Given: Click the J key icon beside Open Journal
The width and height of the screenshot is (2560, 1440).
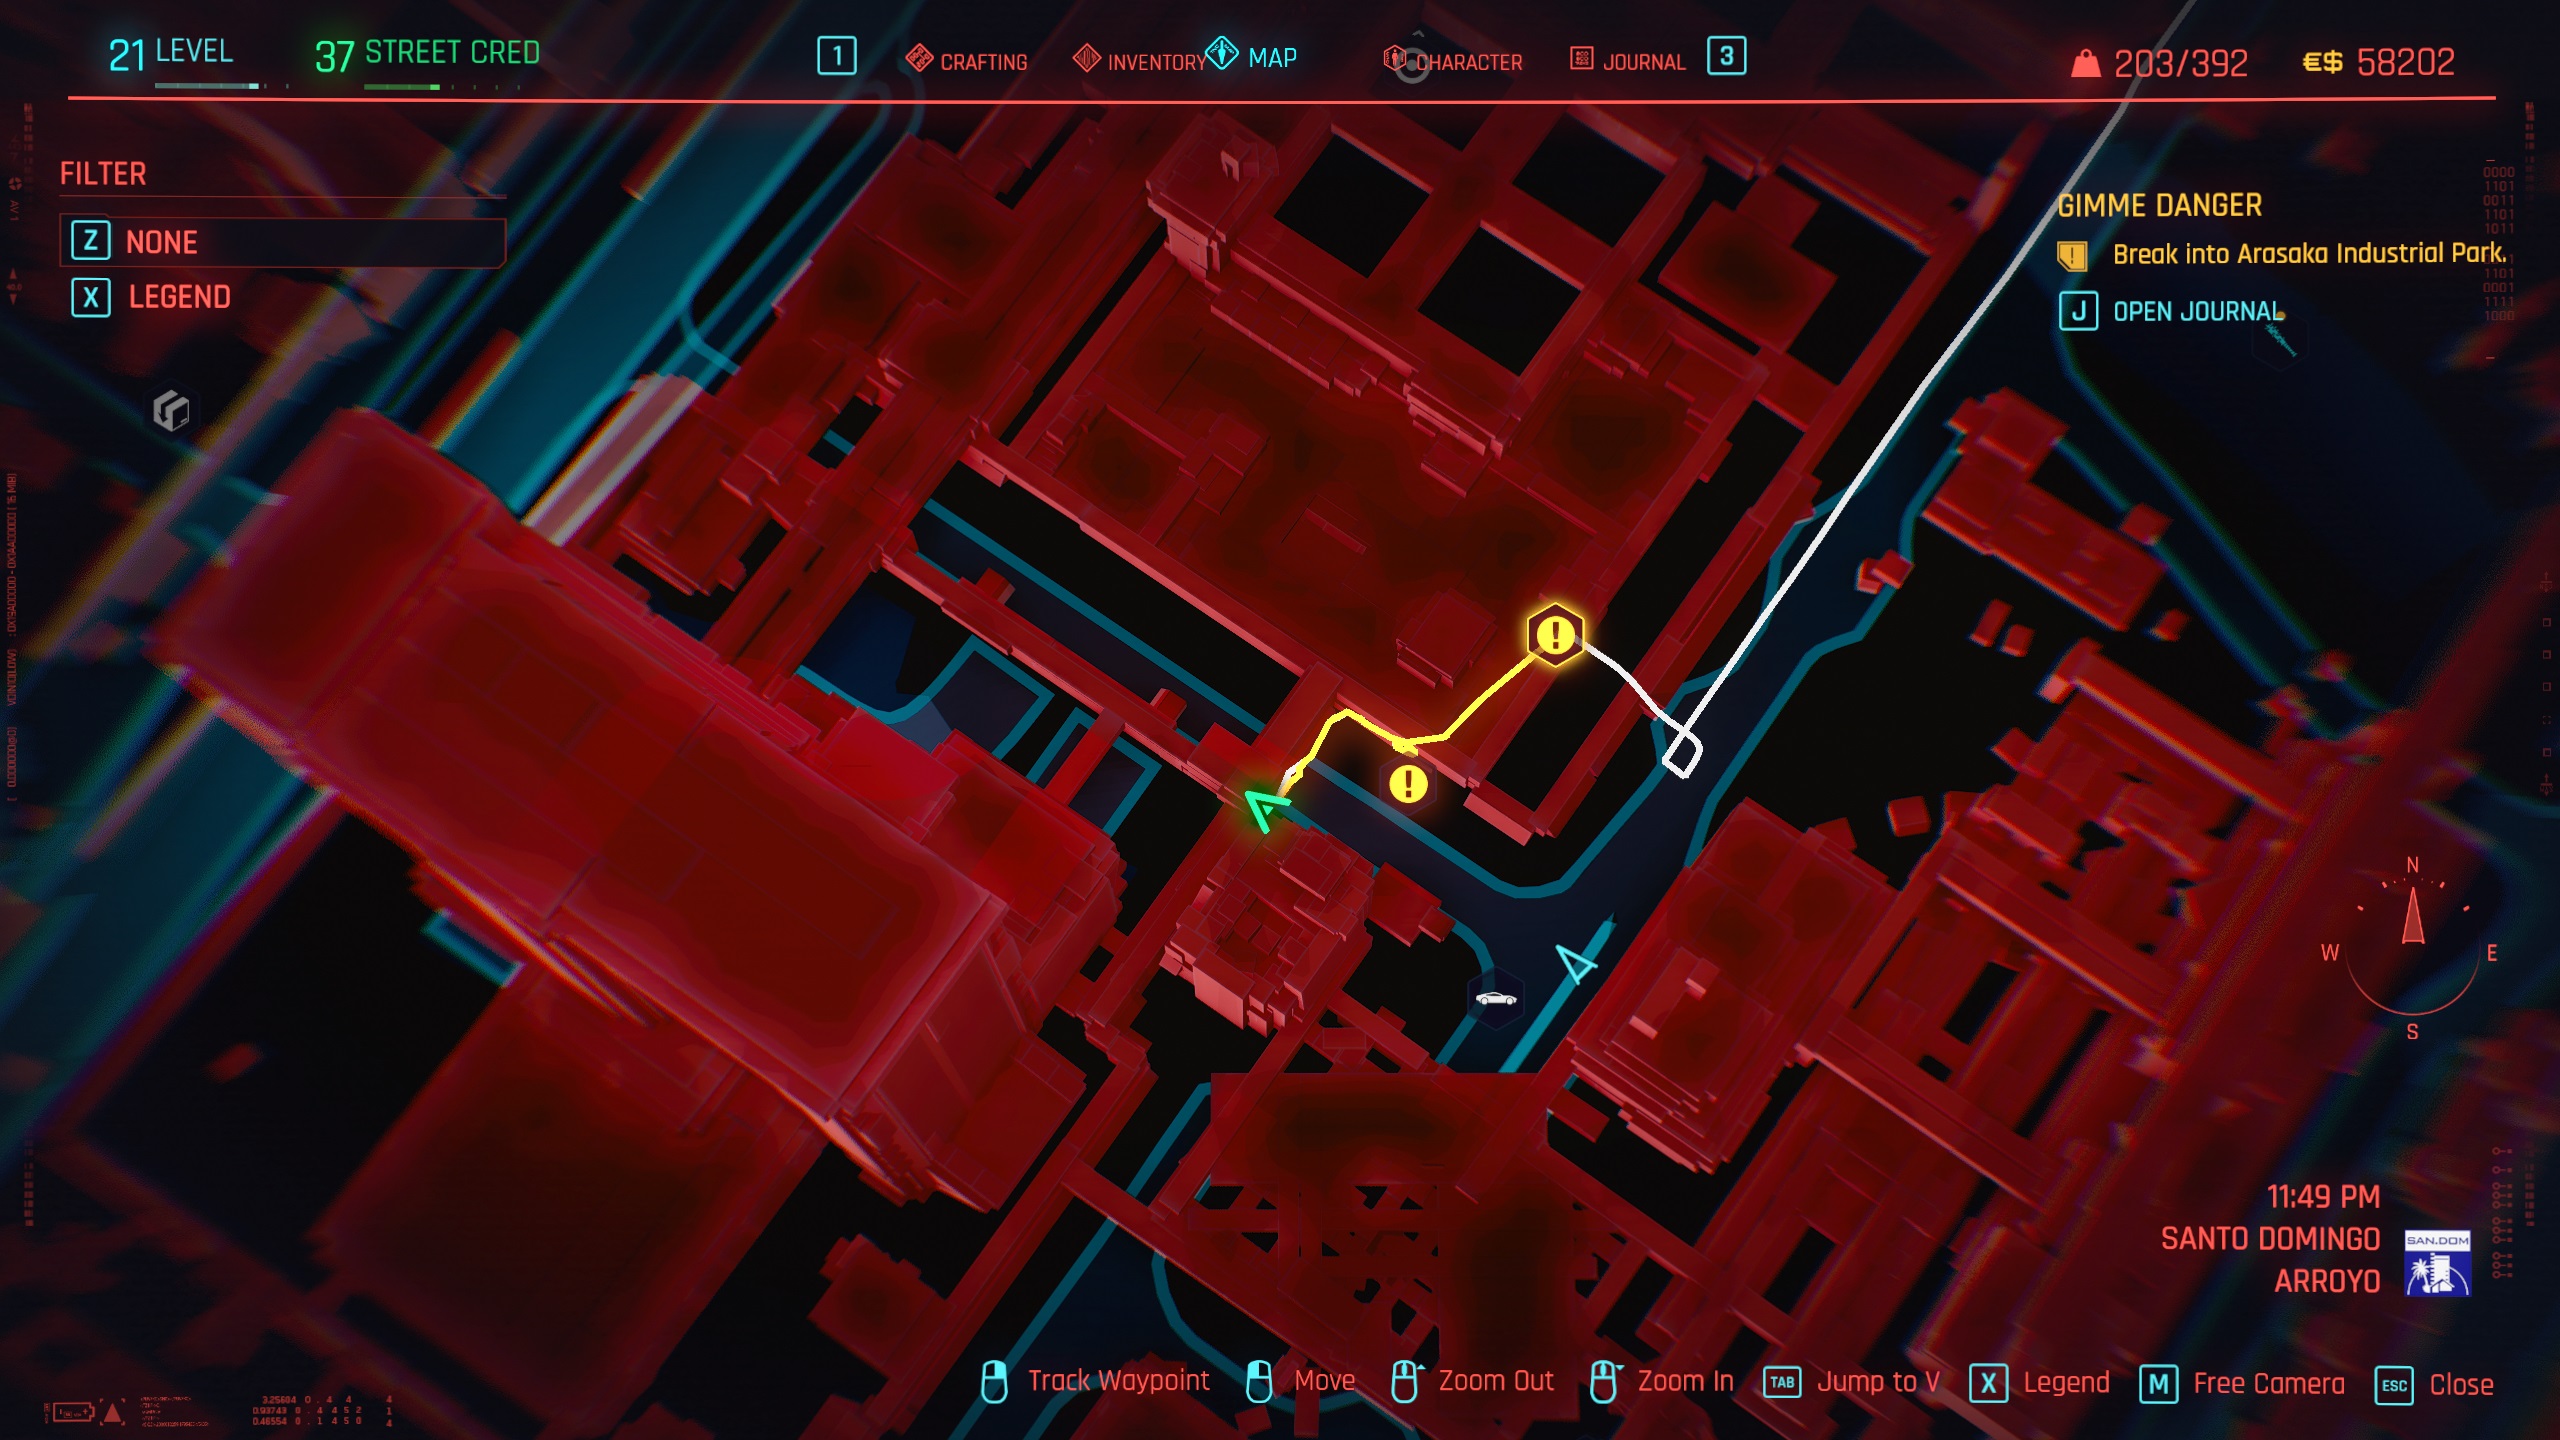Looking at the screenshot, I should click(2078, 311).
